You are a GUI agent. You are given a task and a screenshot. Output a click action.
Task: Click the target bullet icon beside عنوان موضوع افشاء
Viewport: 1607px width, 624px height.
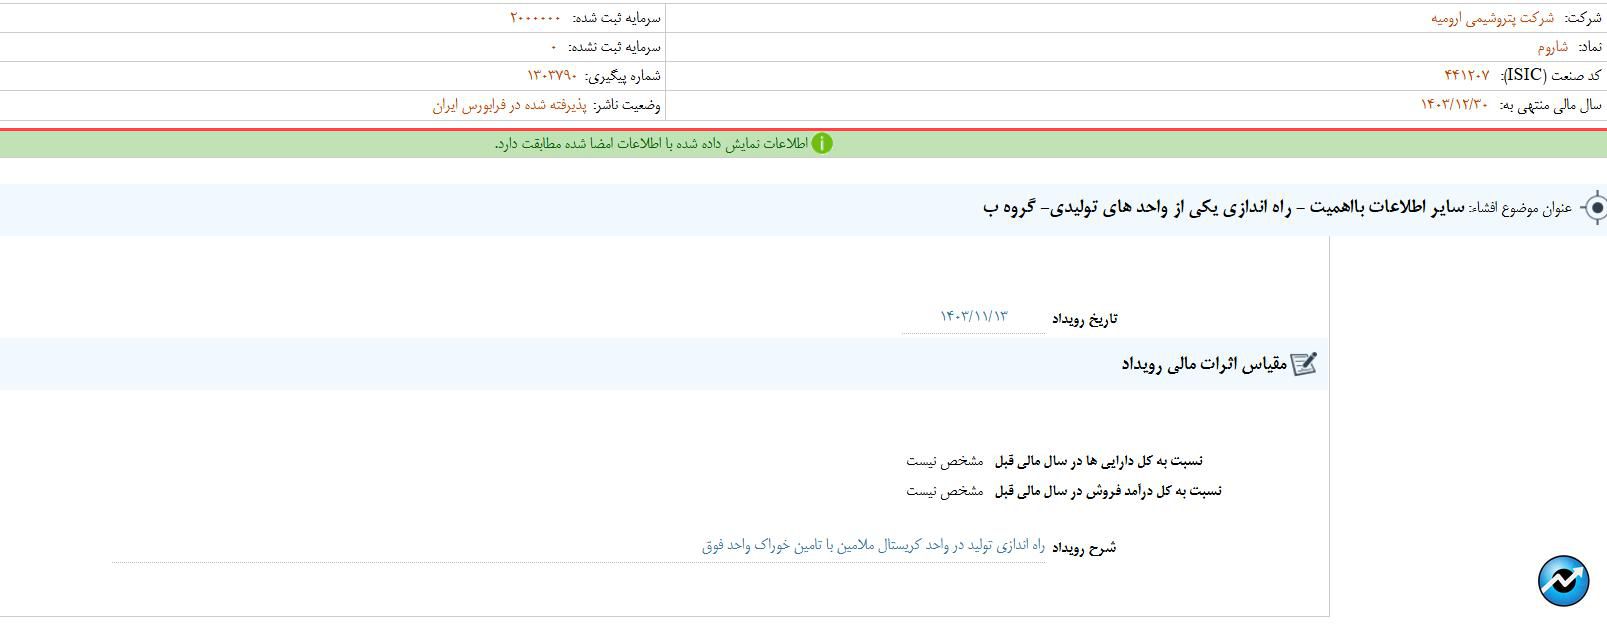(x=1594, y=208)
